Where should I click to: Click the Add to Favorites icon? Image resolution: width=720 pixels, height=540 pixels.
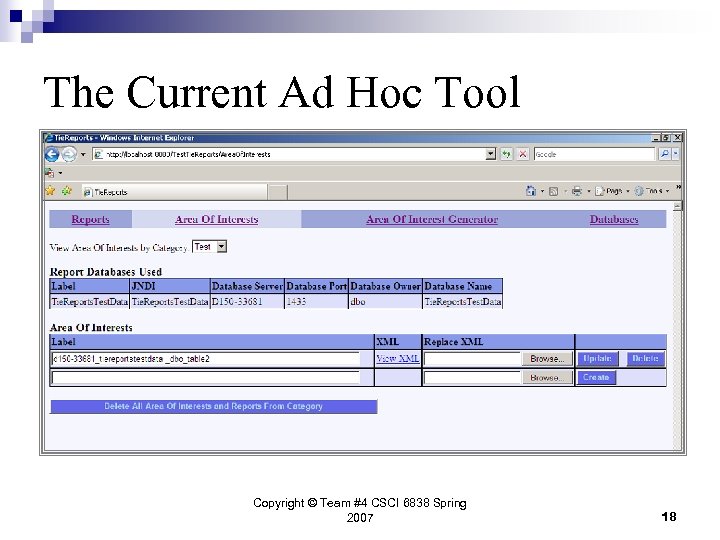67,191
